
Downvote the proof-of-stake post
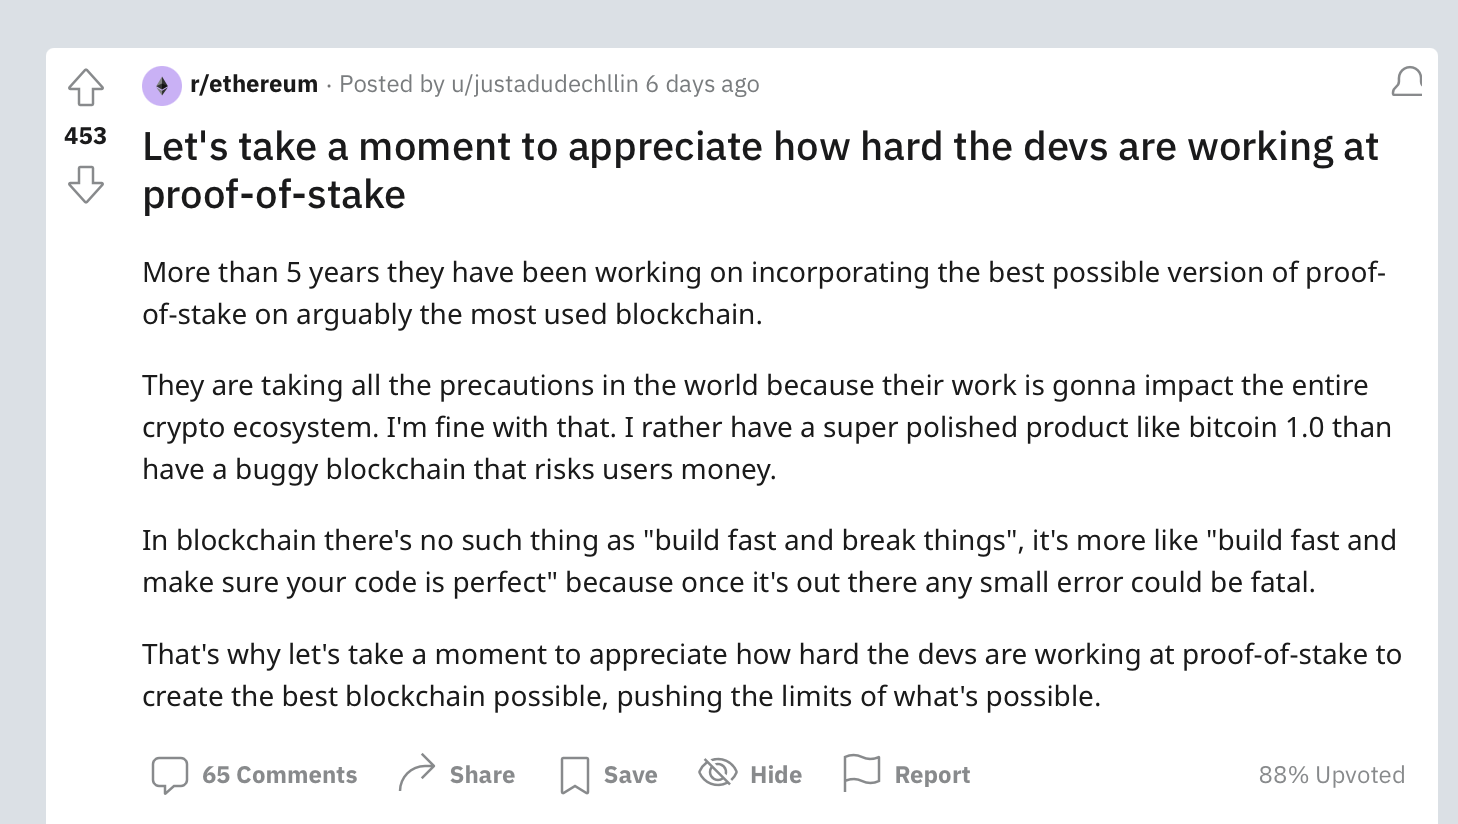coord(86,184)
